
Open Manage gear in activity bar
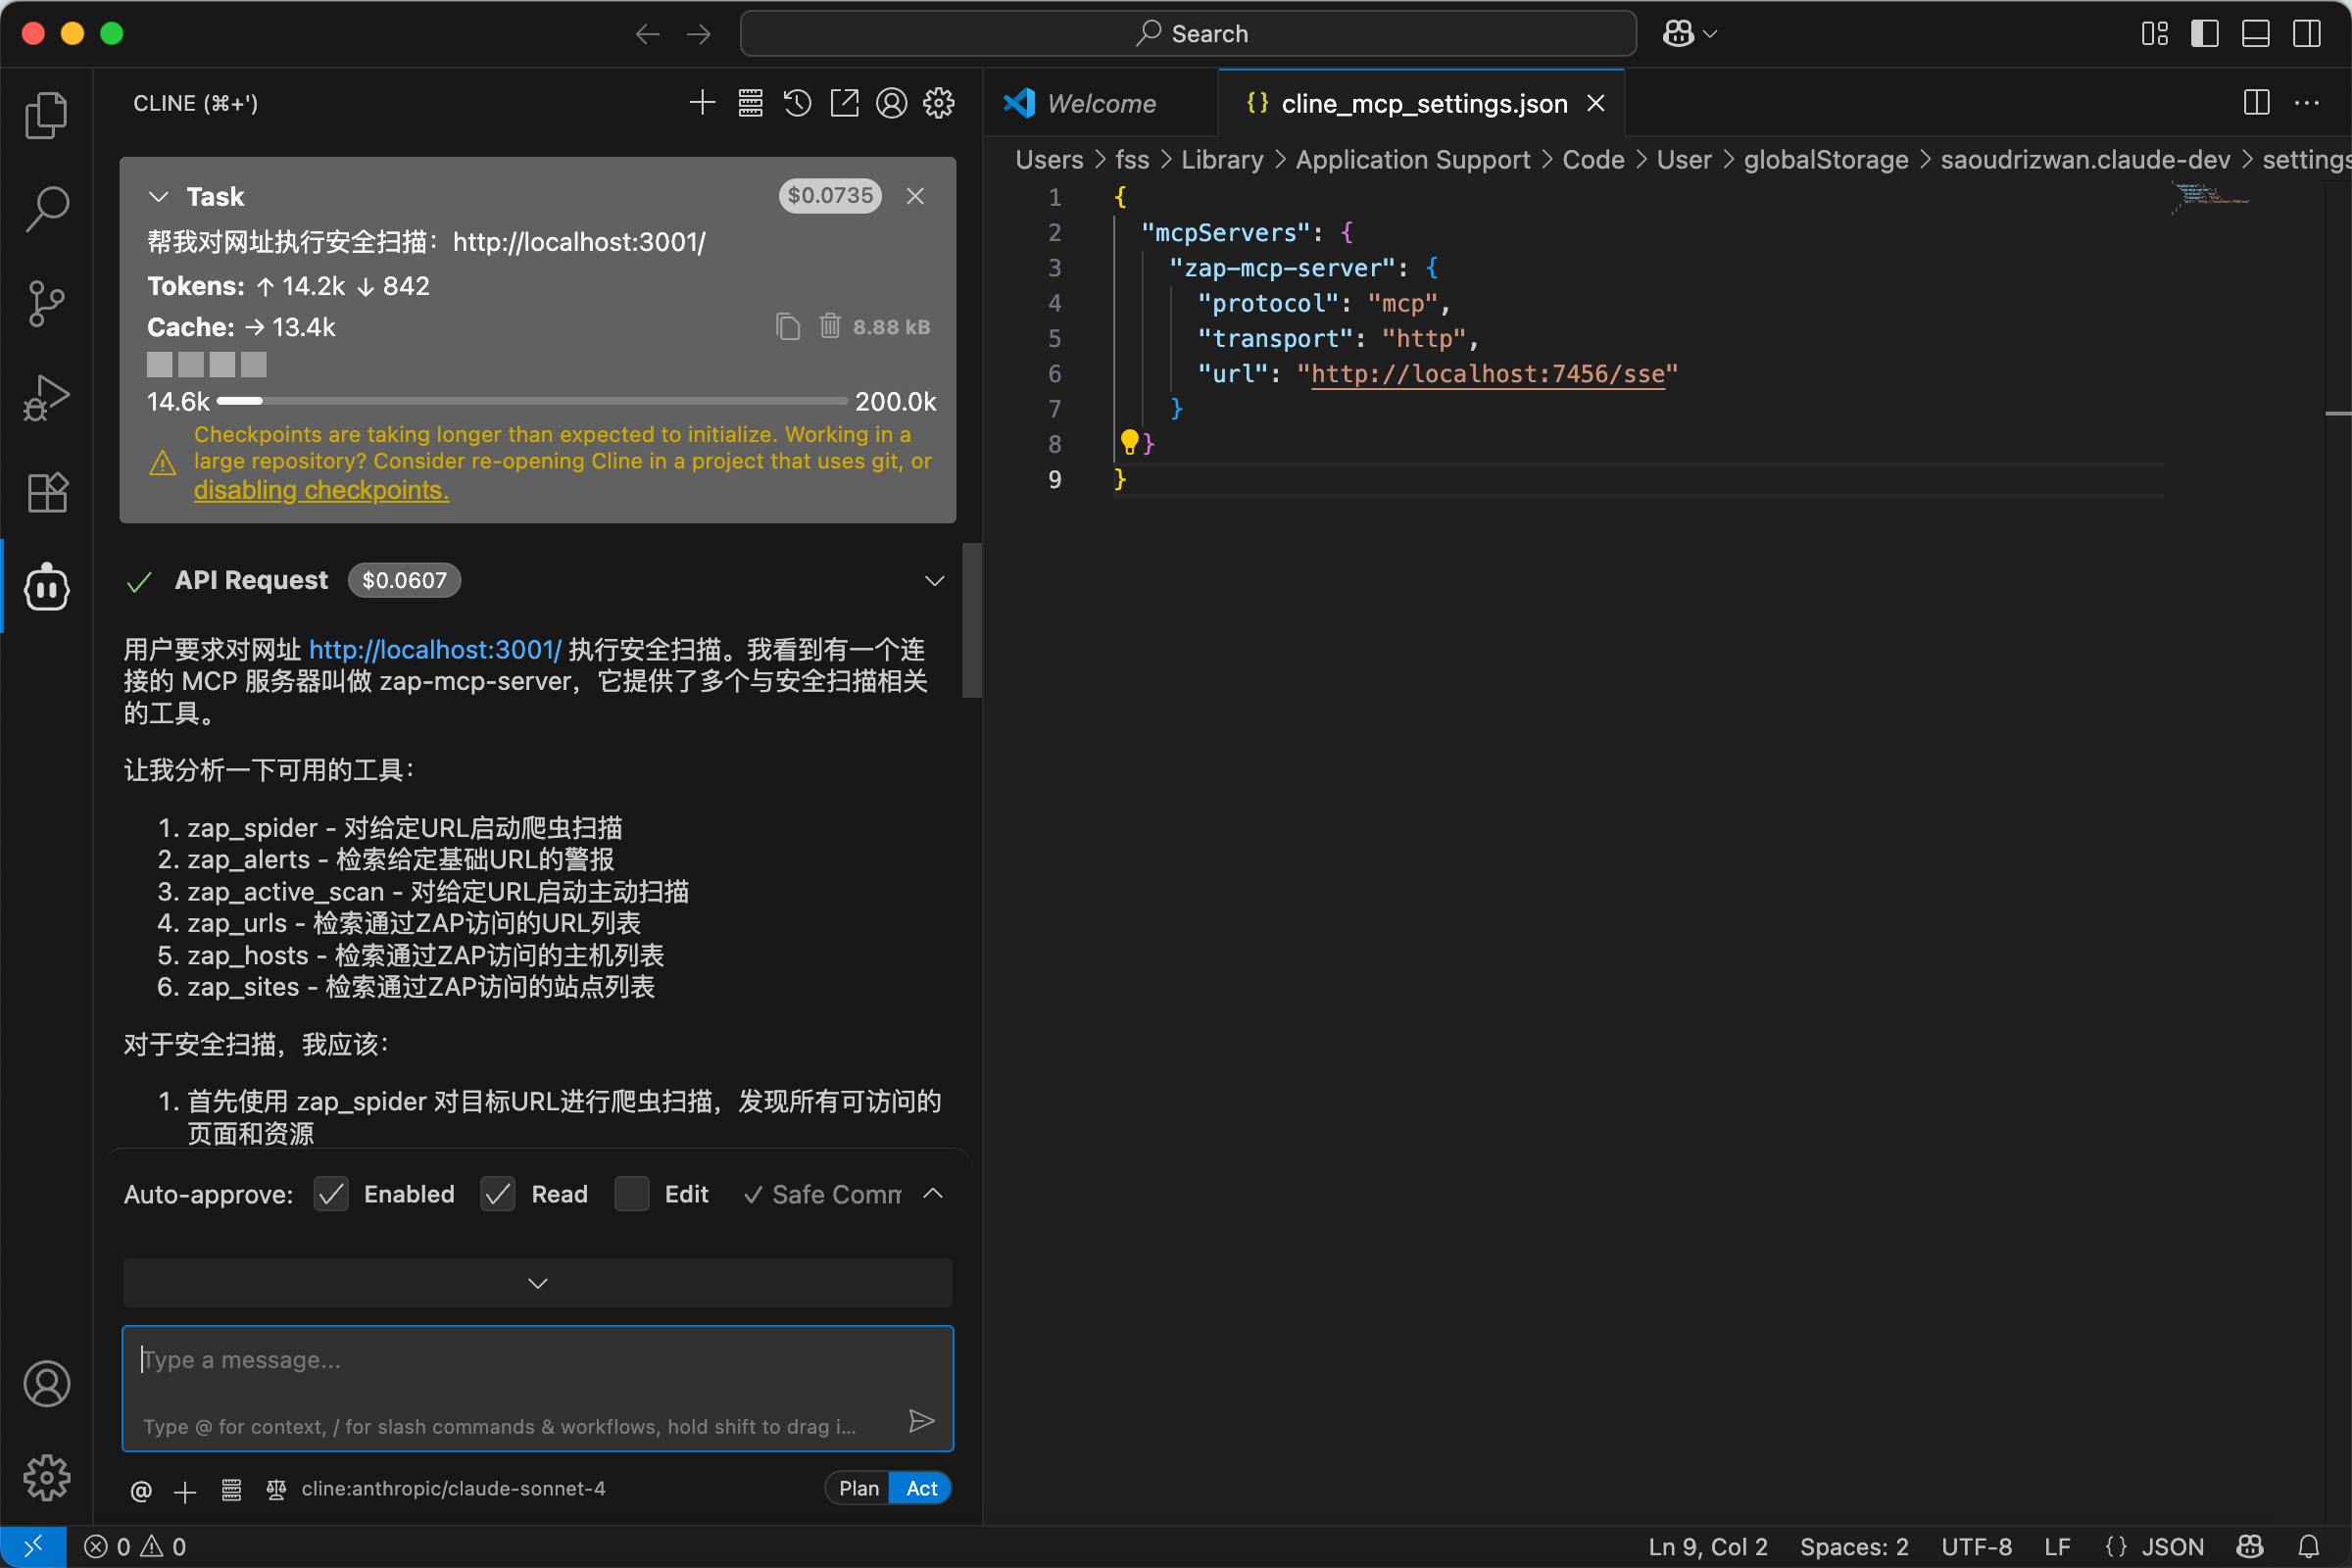click(46, 1477)
